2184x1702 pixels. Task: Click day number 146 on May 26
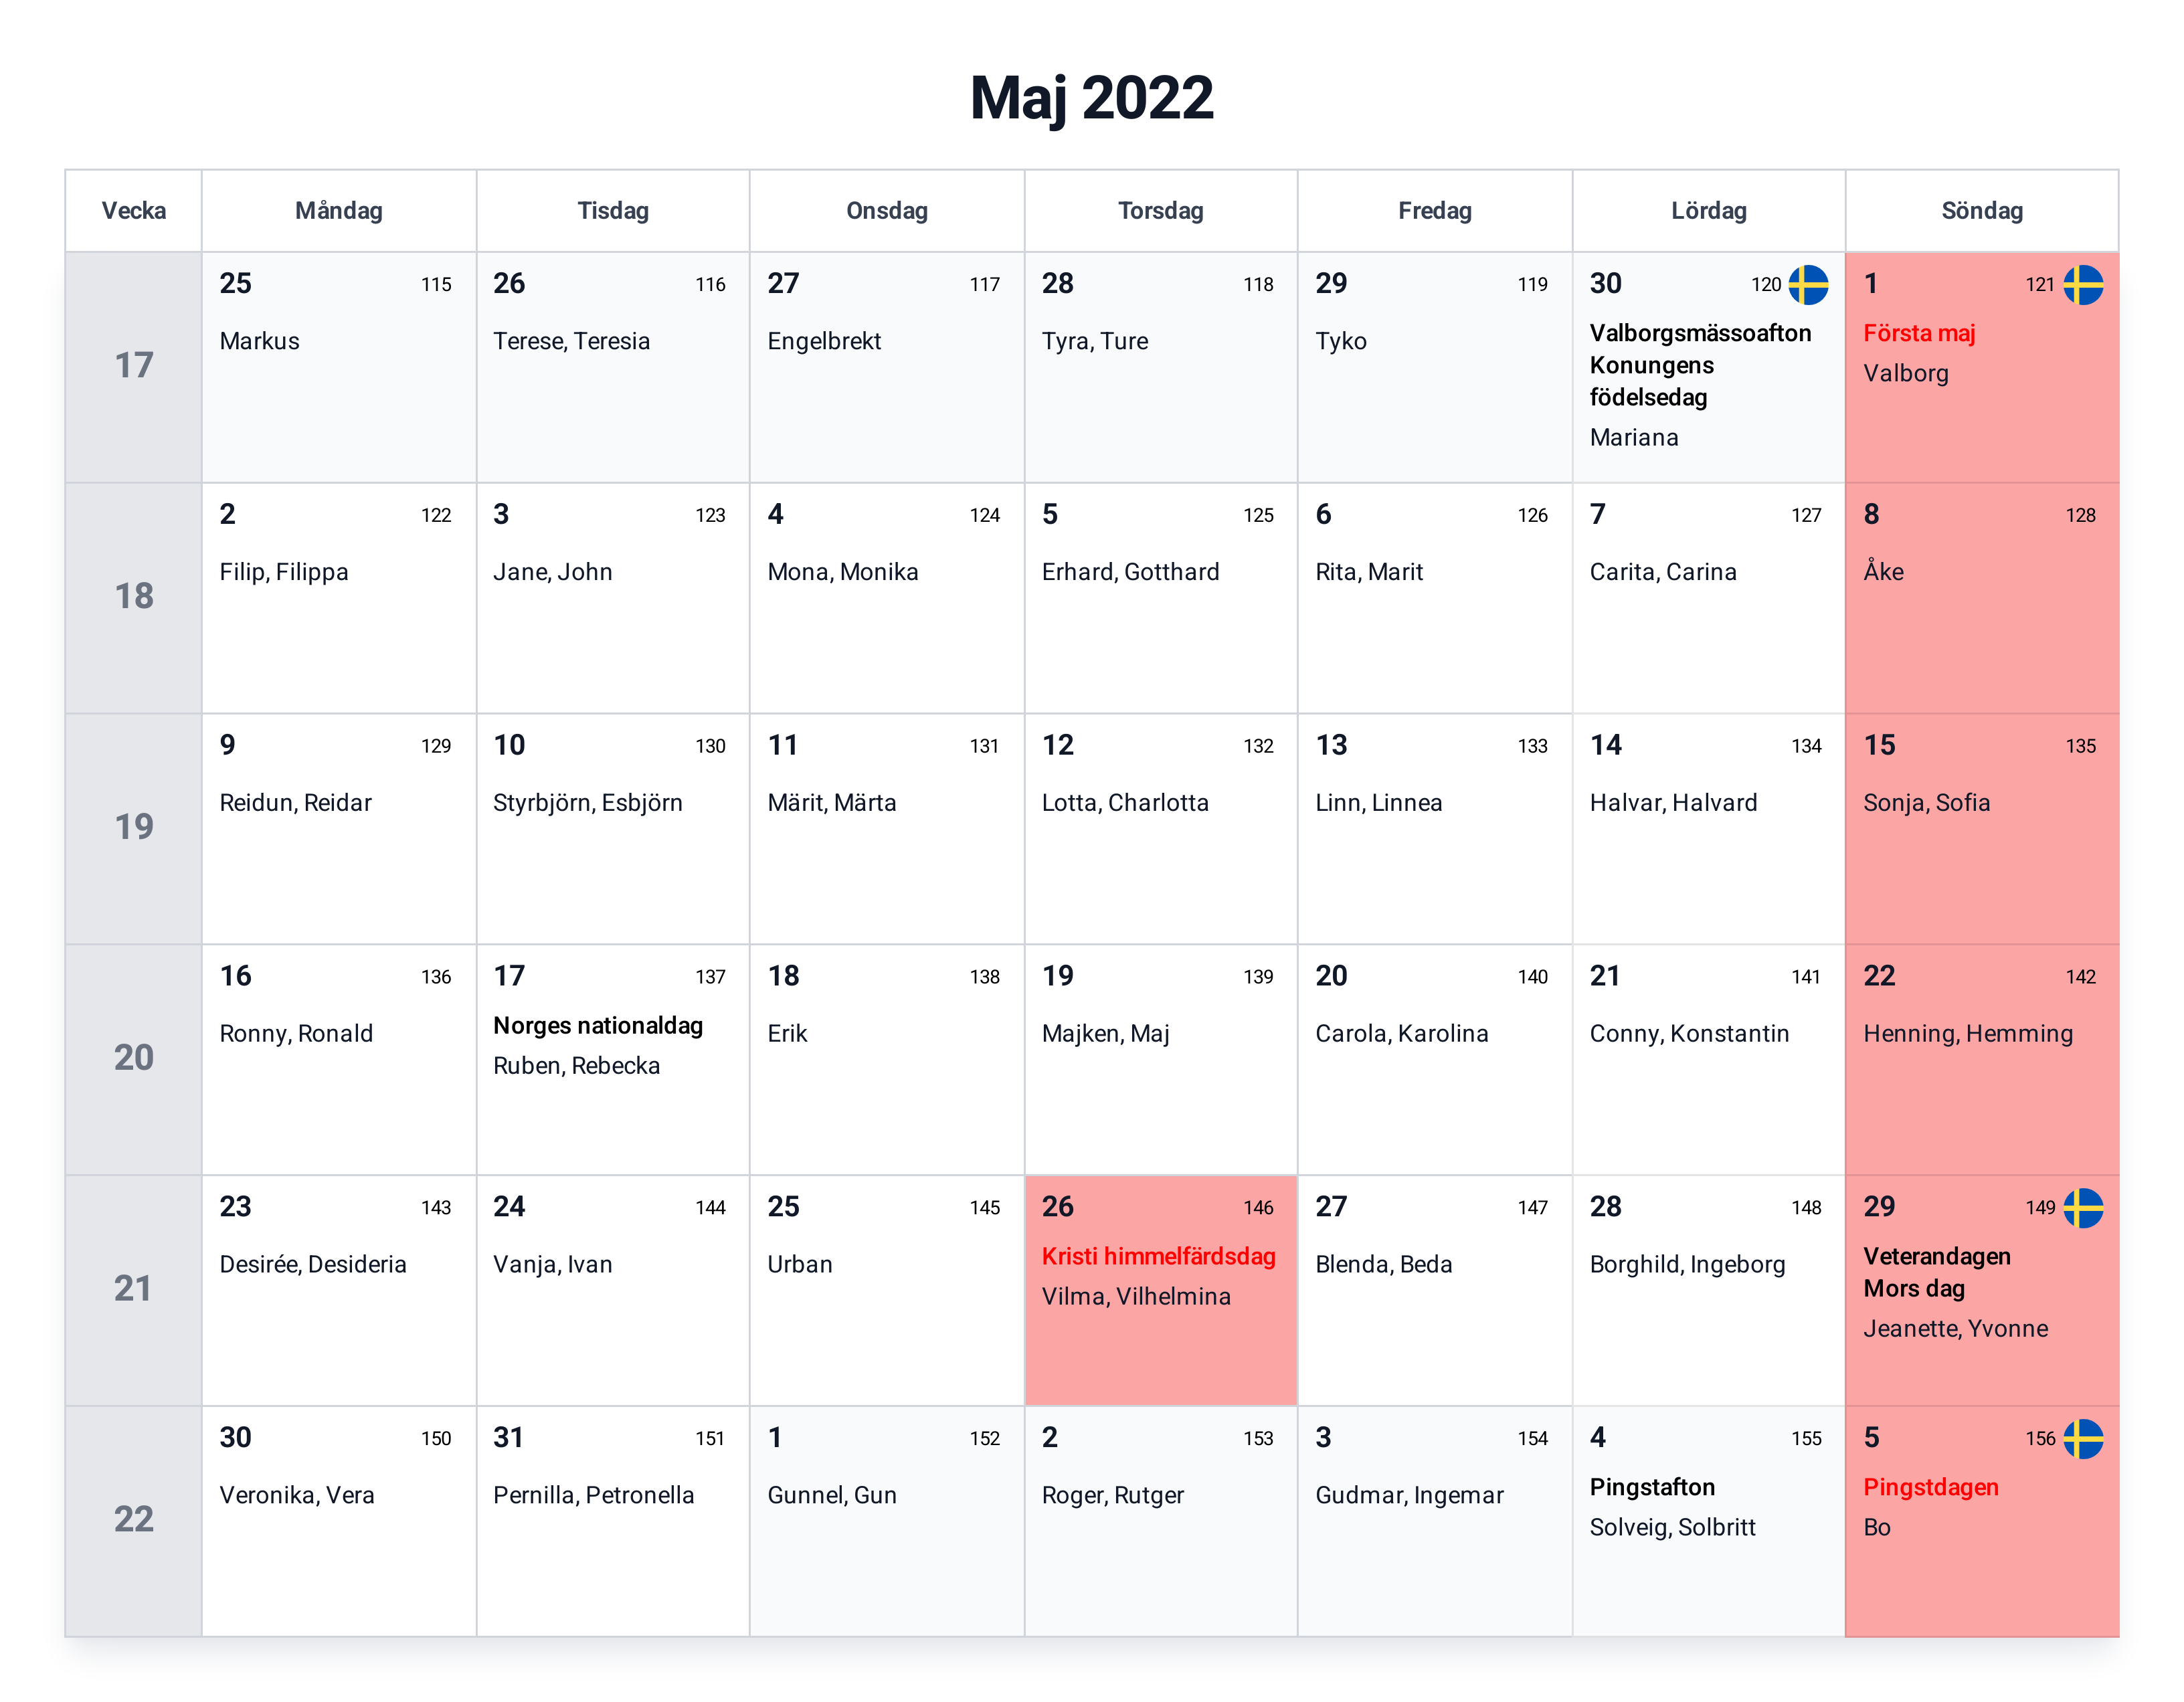pyautogui.click(x=1258, y=1208)
